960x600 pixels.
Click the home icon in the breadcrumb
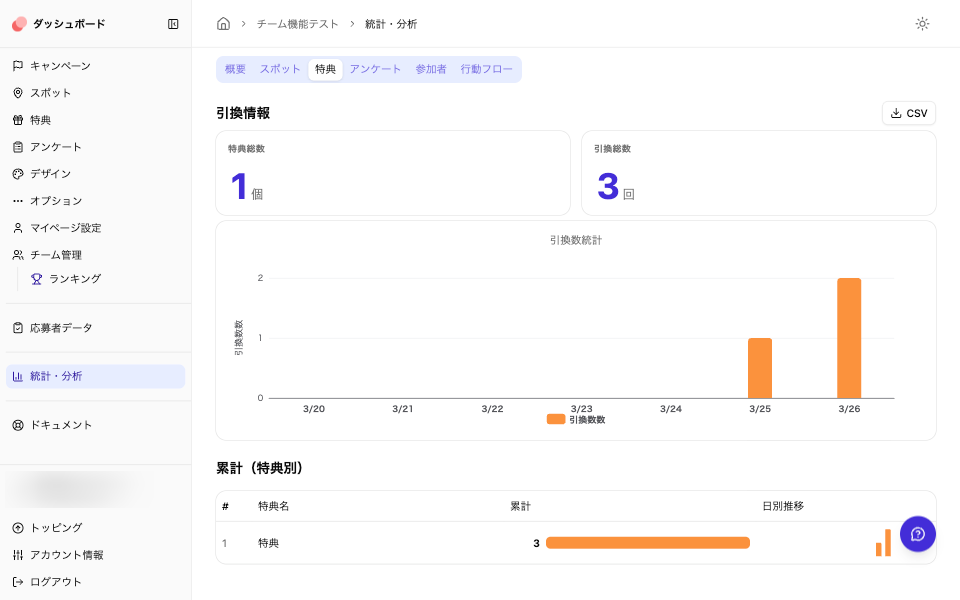pos(222,22)
